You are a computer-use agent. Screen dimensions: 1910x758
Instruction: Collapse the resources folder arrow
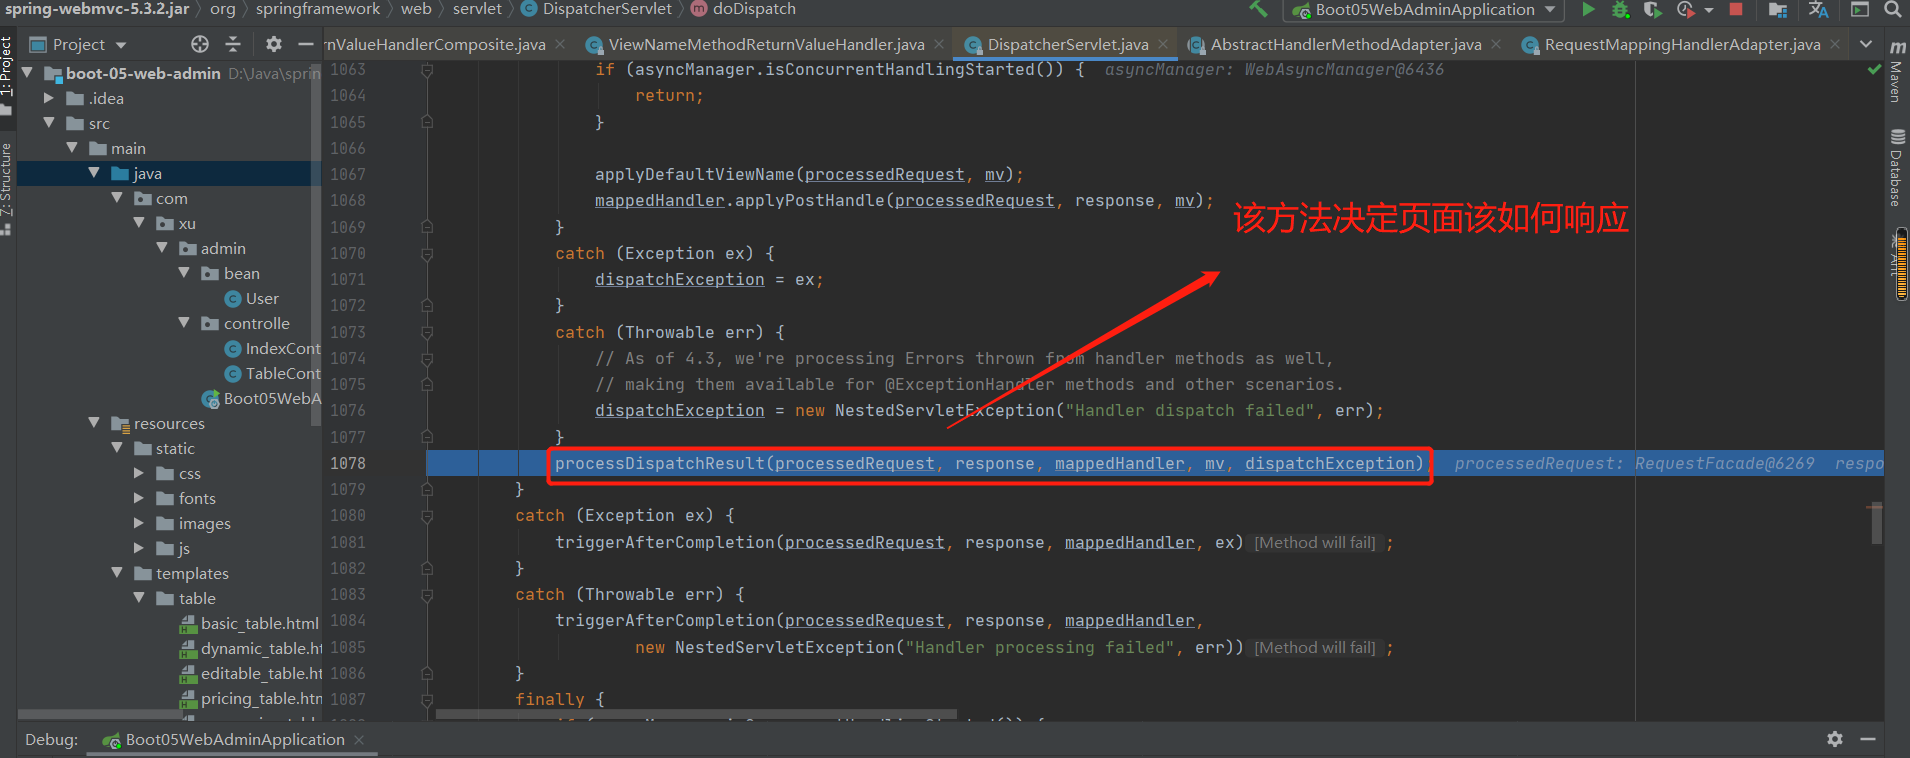(x=94, y=423)
